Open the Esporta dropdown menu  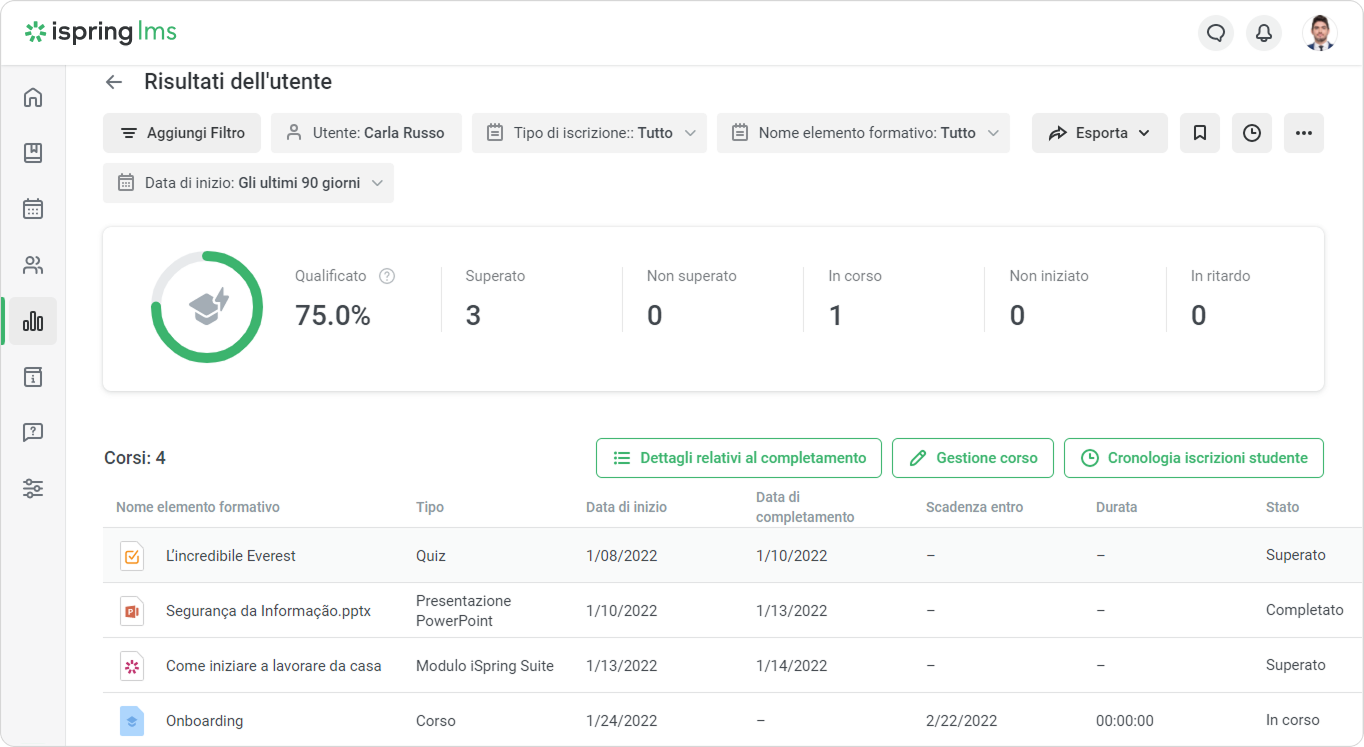pyautogui.click(x=1099, y=133)
